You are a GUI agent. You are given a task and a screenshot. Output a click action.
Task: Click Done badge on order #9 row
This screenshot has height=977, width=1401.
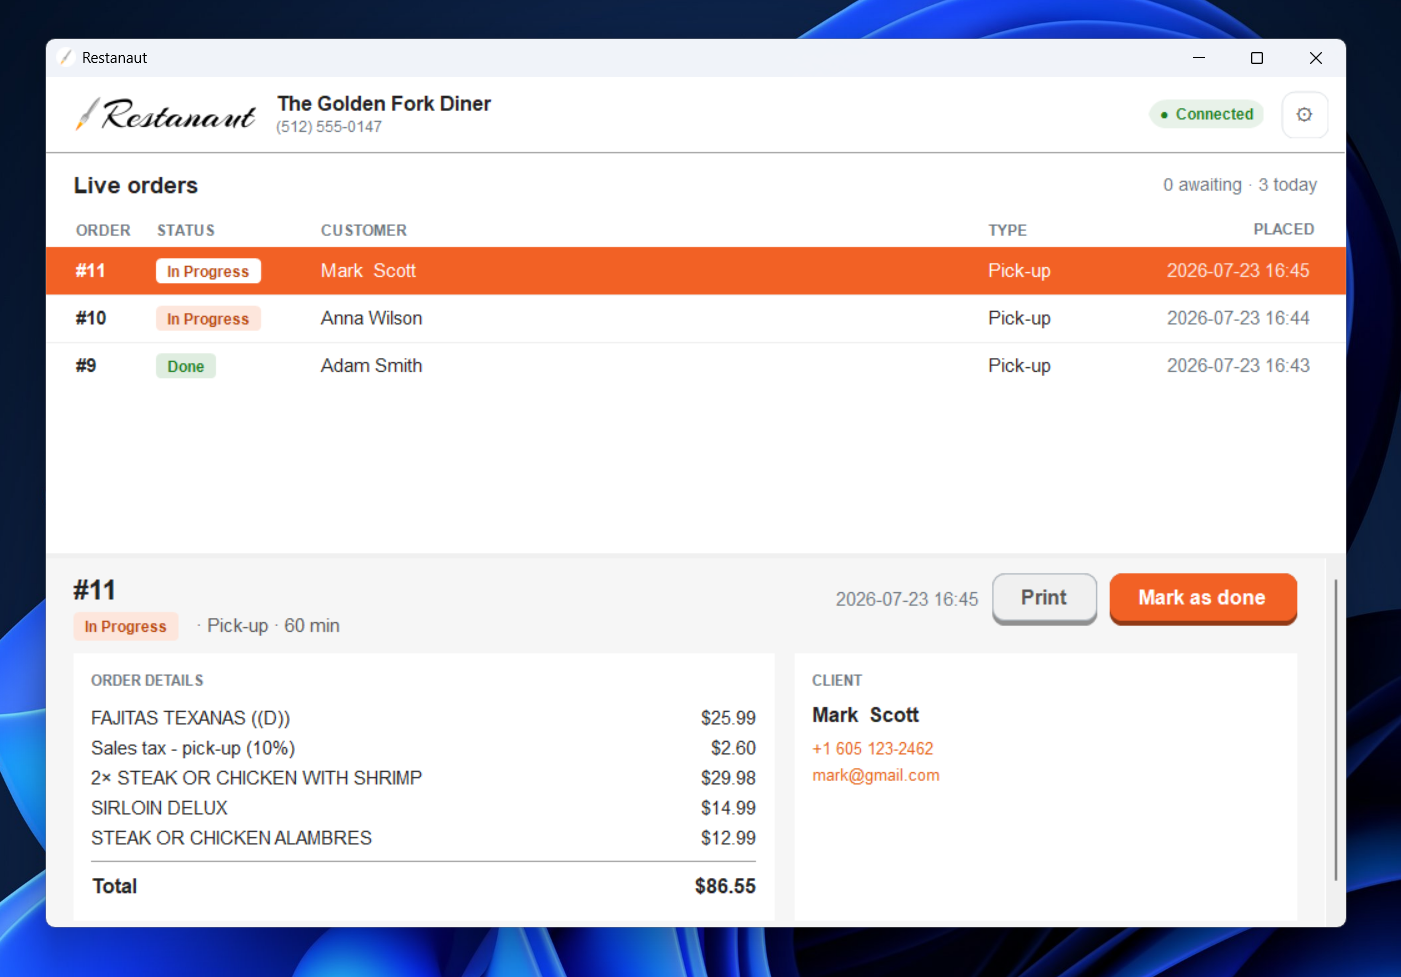tap(186, 366)
